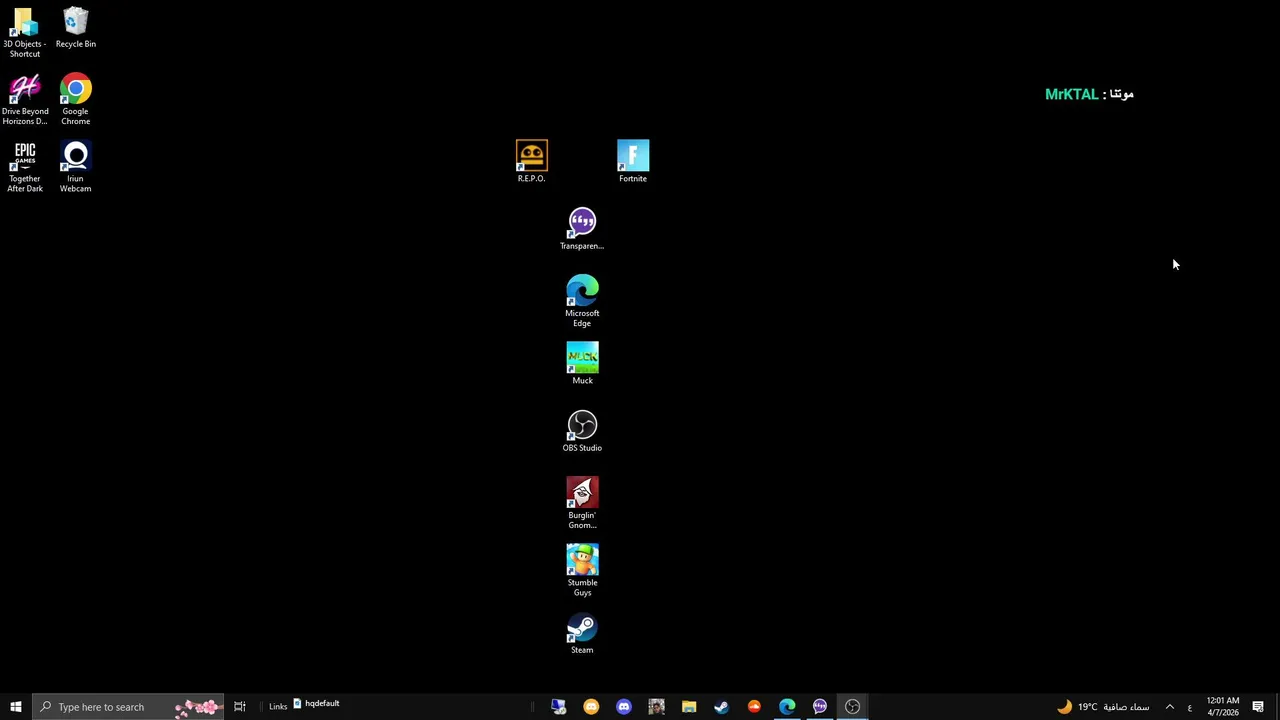The width and height of the screenshot is (1280, 720).
Task: Click the Type here to search box
Action: [127, 707]
